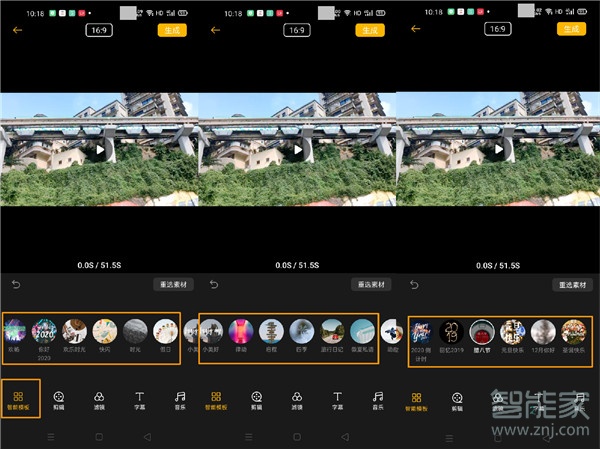Choose the 快闪 template thumbnail
Screen dimensions: 600x449
pos(105,332)
